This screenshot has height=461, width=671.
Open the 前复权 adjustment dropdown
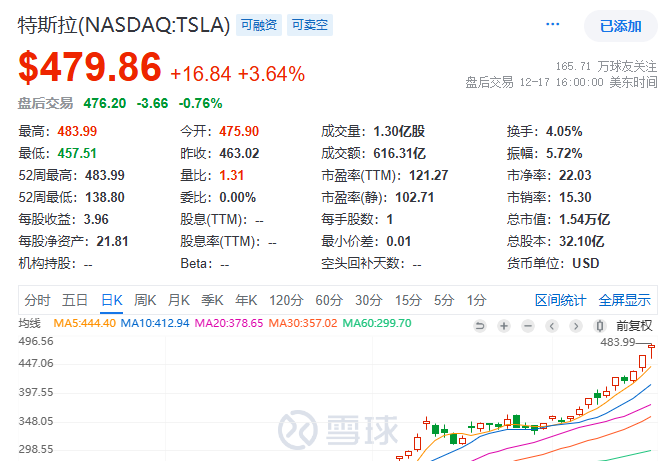point(634,326)
